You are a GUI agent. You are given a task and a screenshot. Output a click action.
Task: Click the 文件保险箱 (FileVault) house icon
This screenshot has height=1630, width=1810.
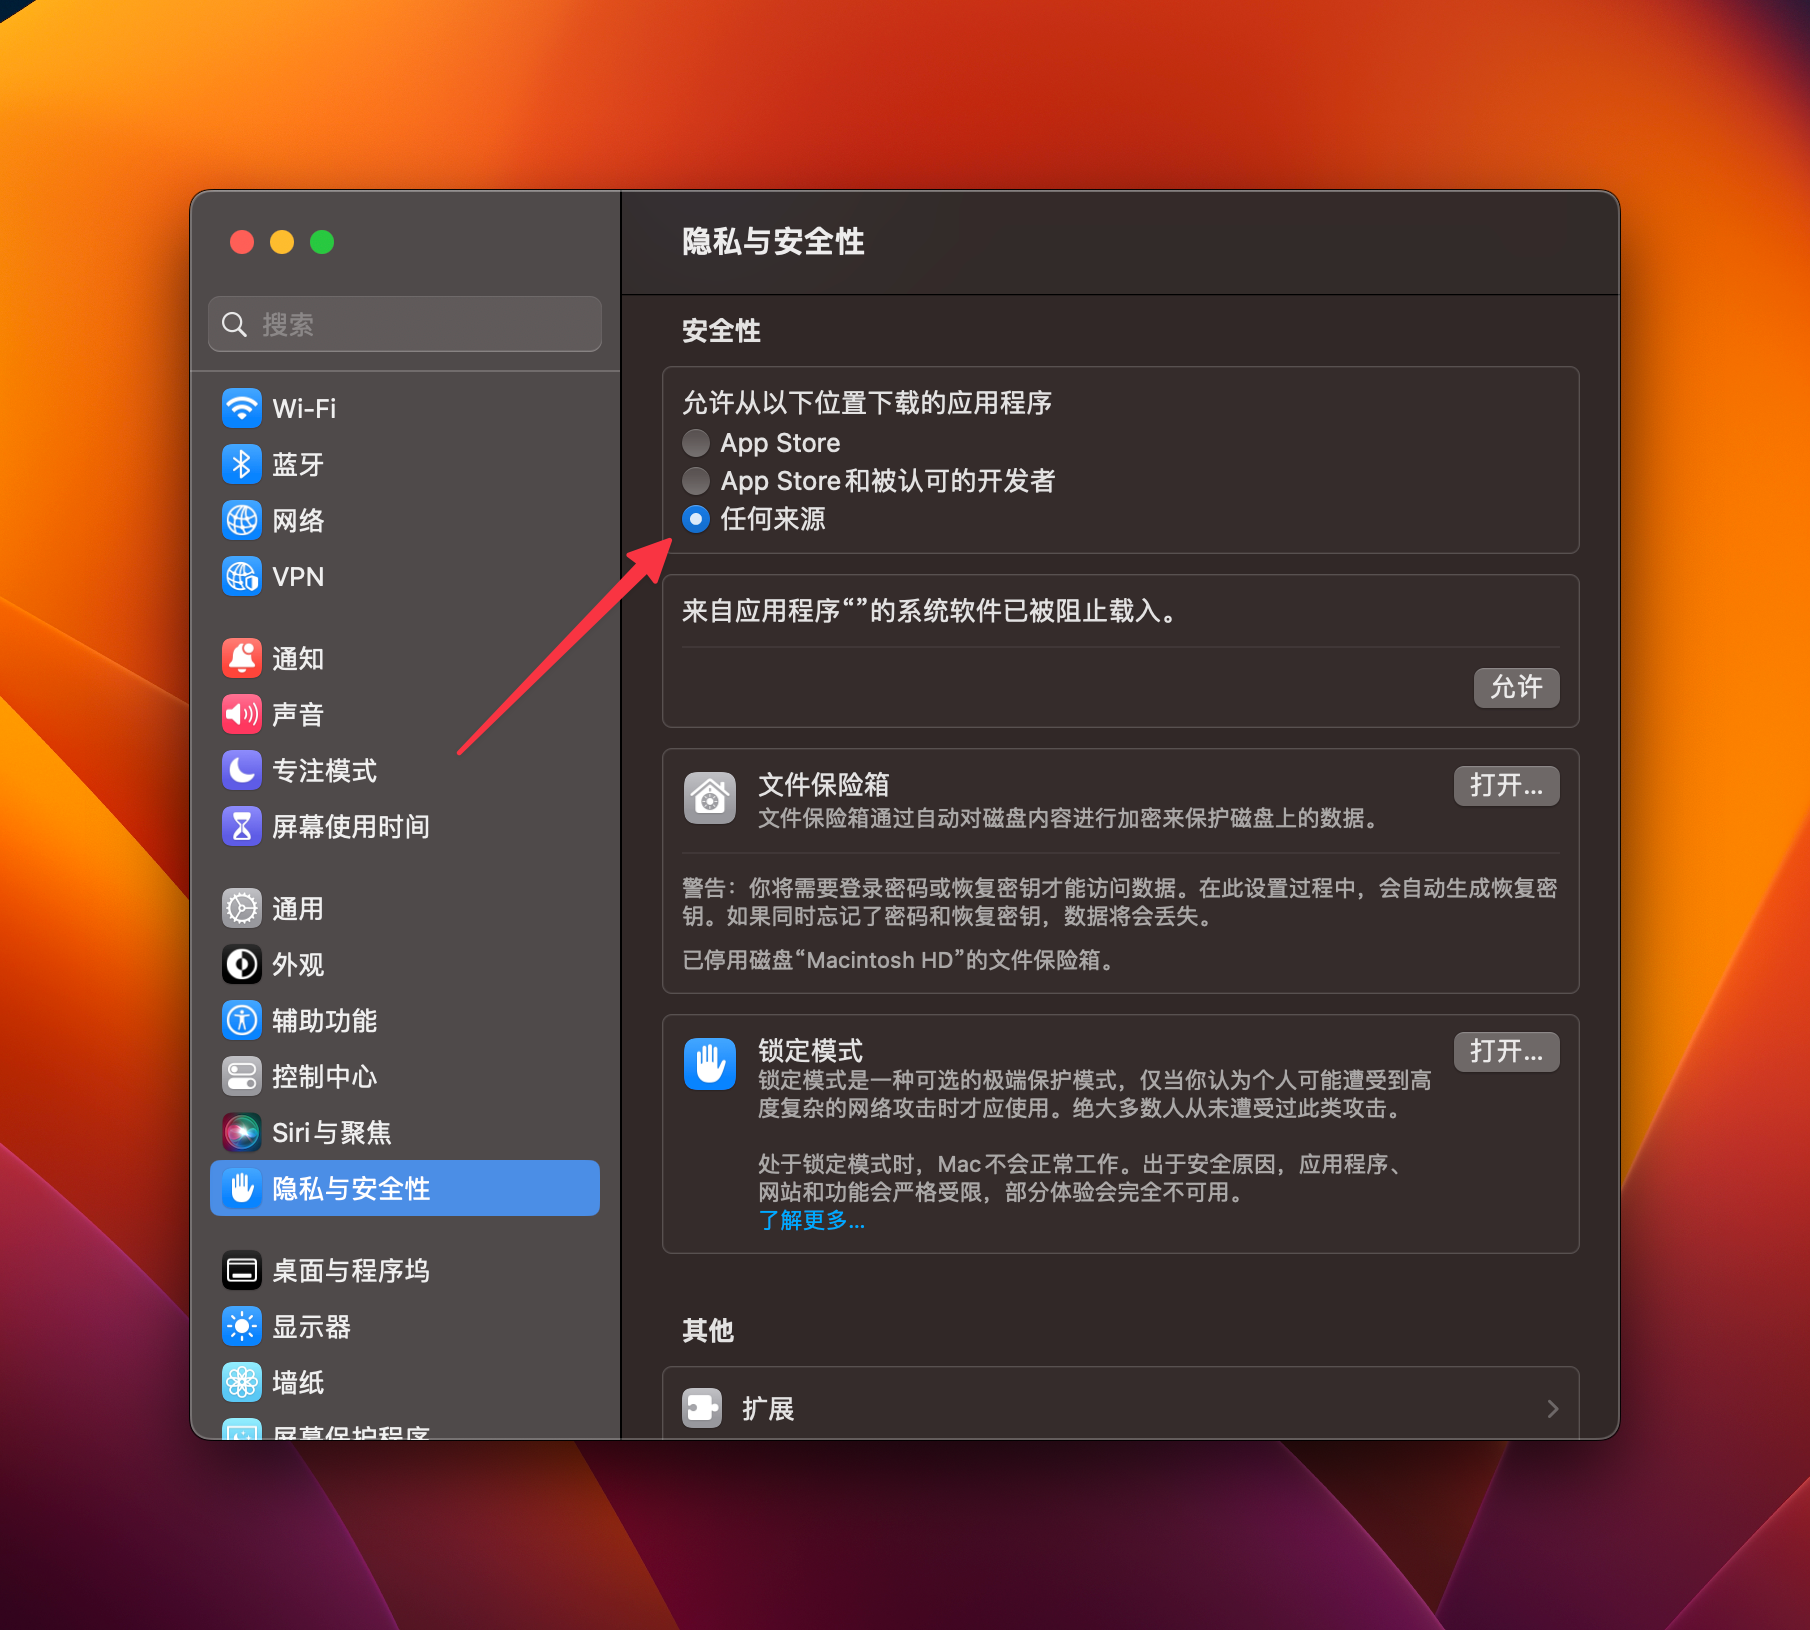[710, 797]
